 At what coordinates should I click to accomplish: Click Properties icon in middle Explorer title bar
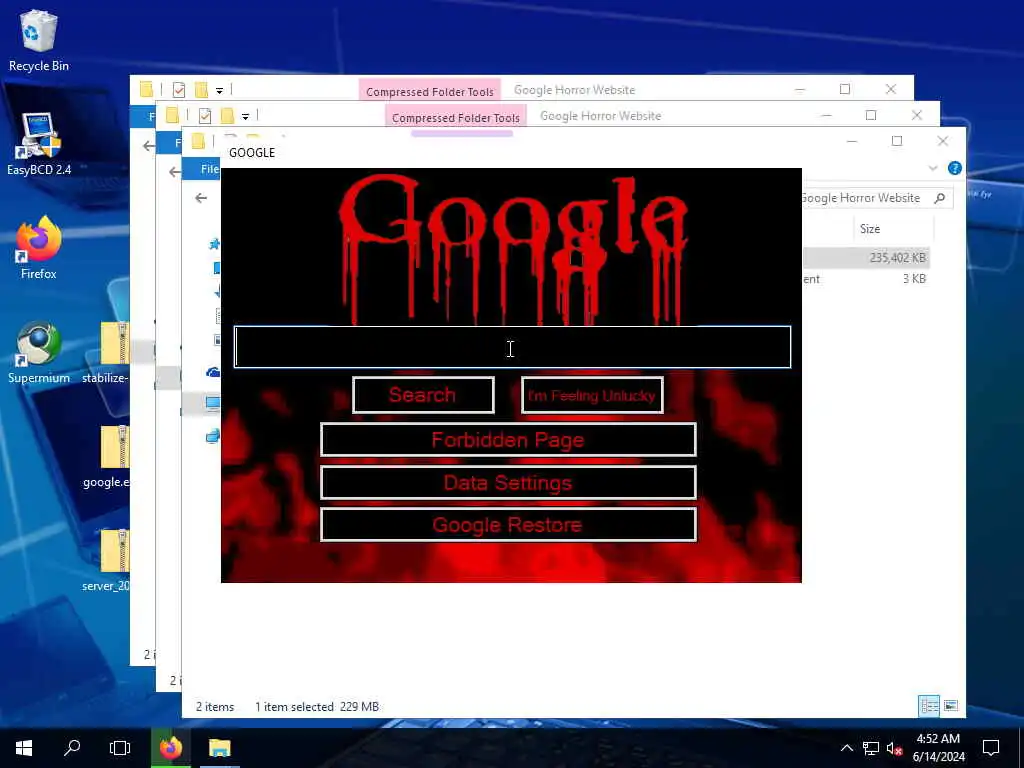[x=204, y=116]
